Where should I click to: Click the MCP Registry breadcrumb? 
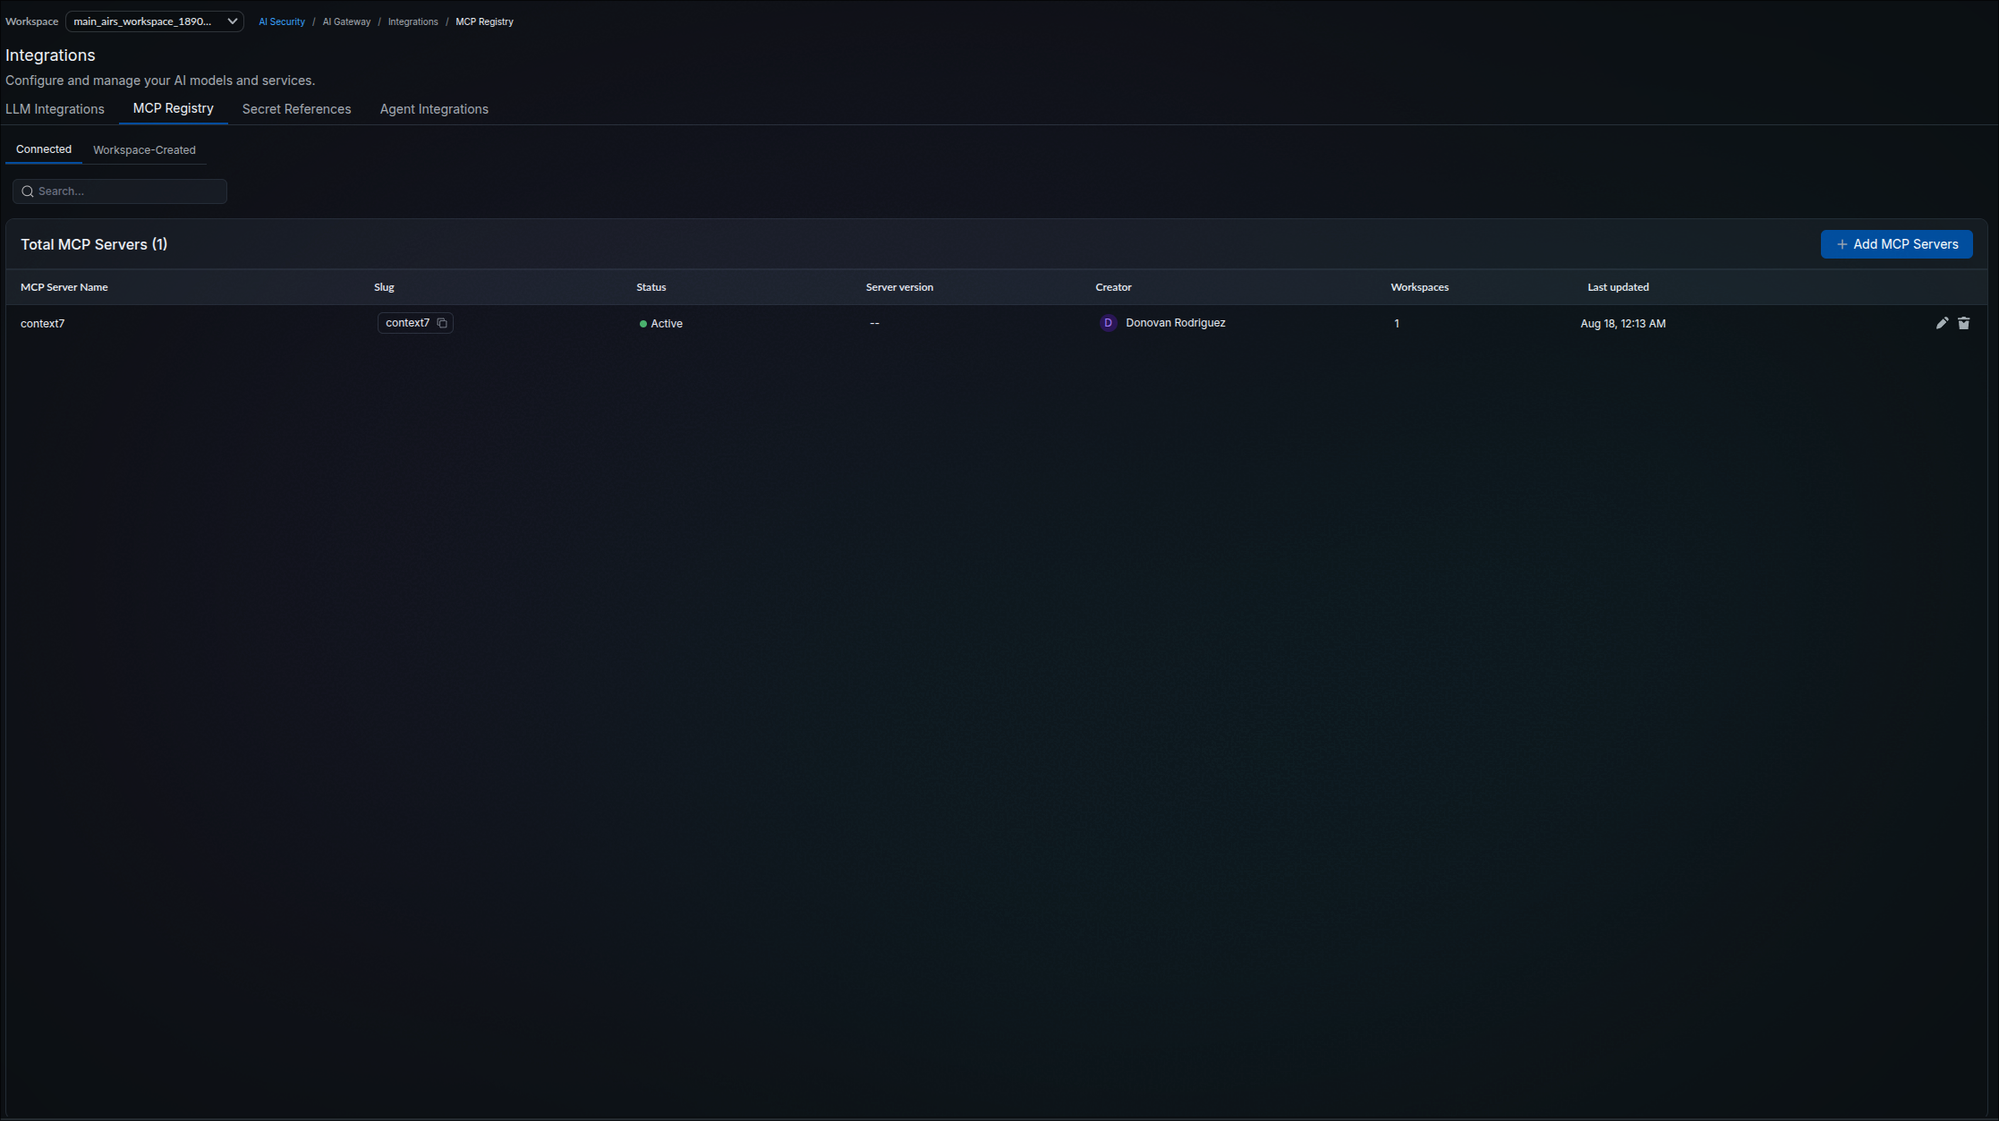click(x=484, y=22)
